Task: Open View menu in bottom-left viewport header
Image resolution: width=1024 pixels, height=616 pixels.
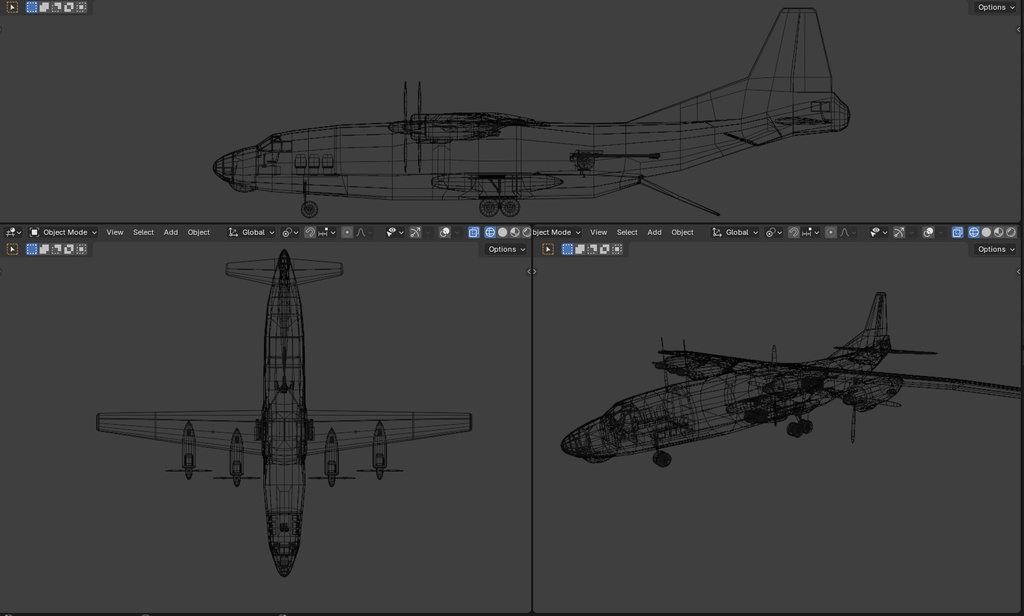Action: 115,232
